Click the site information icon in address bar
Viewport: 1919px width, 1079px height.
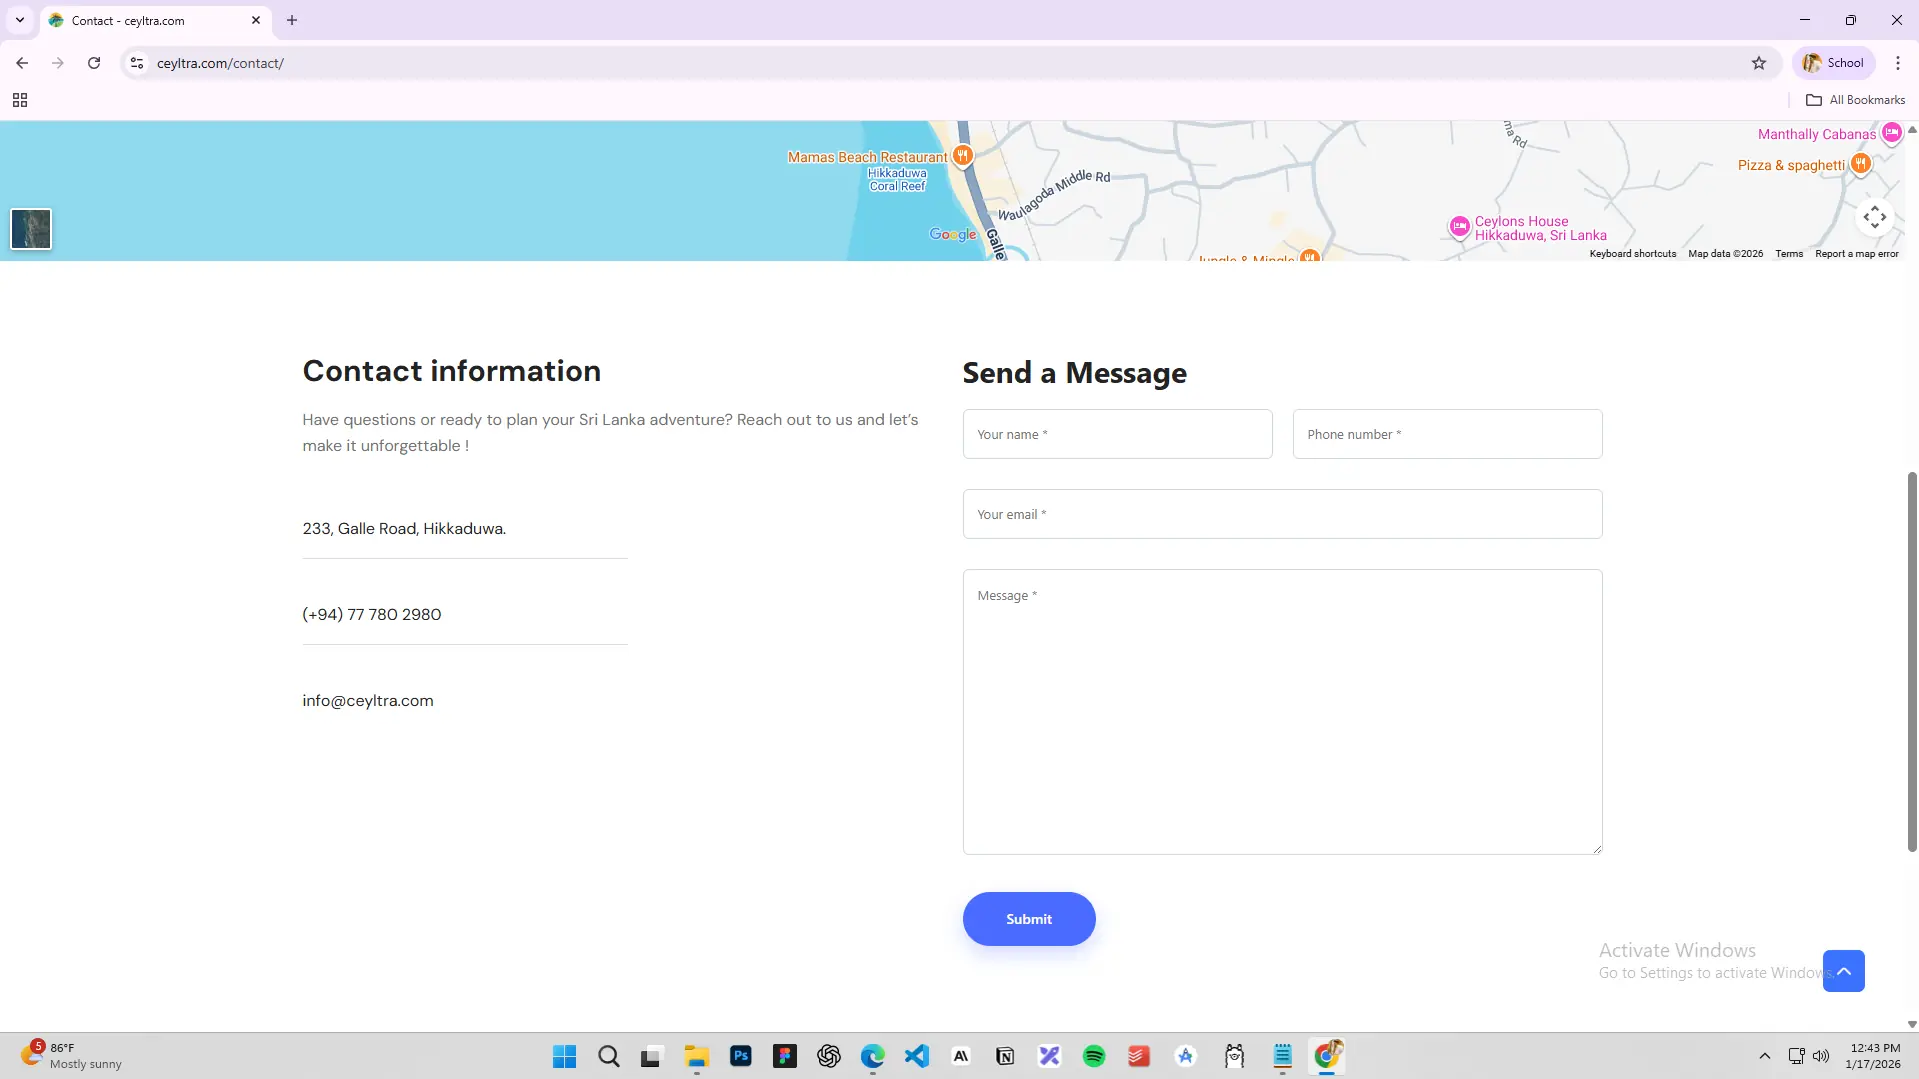[x=137, y=63]
